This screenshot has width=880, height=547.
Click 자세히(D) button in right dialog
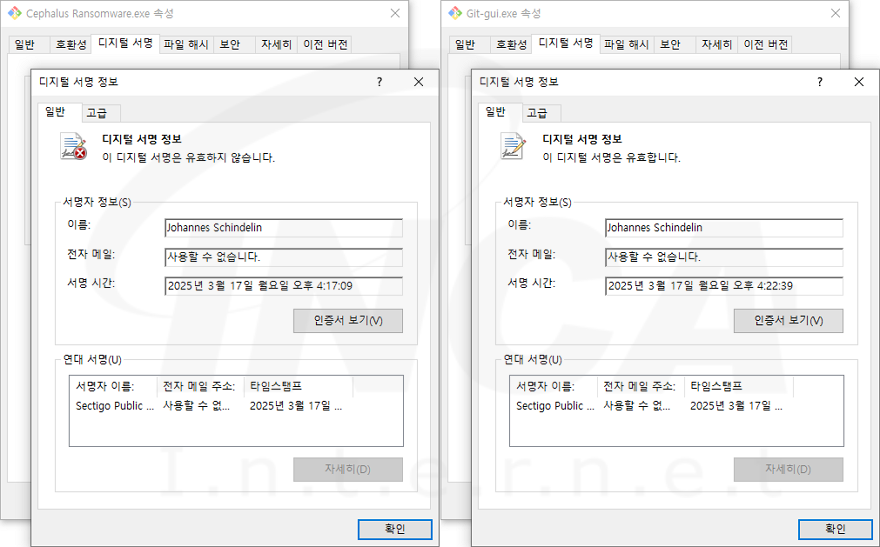[788, 469]
